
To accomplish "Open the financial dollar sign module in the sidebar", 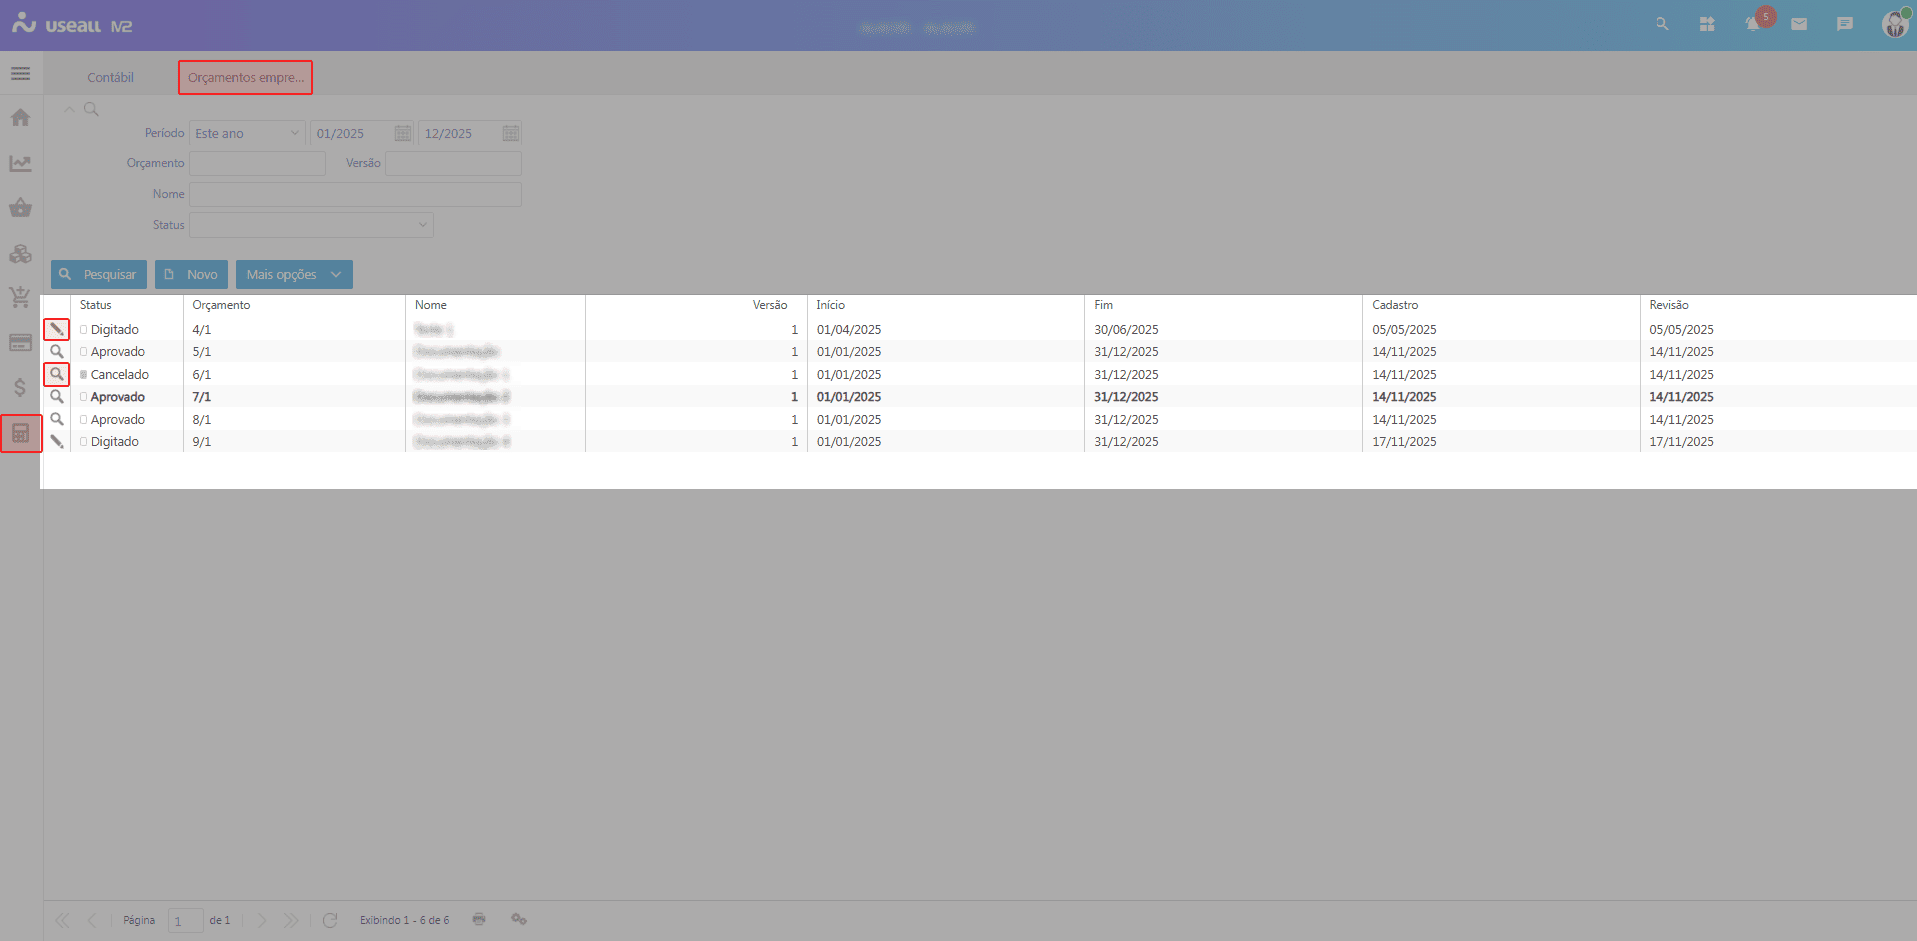I will point(20,388).
